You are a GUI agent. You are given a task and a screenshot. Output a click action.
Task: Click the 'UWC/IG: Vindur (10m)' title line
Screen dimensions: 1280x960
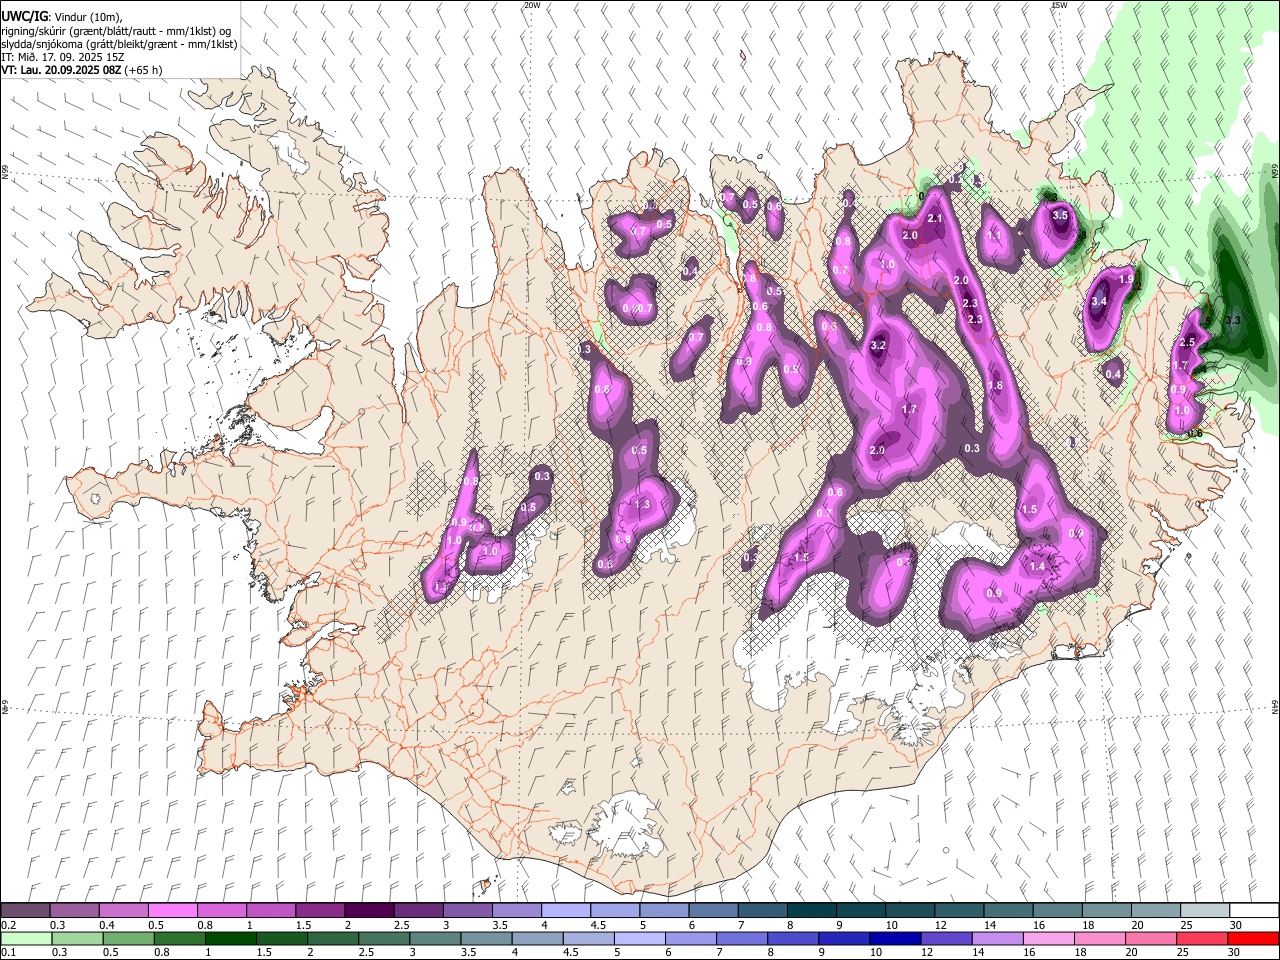[61, 17]
